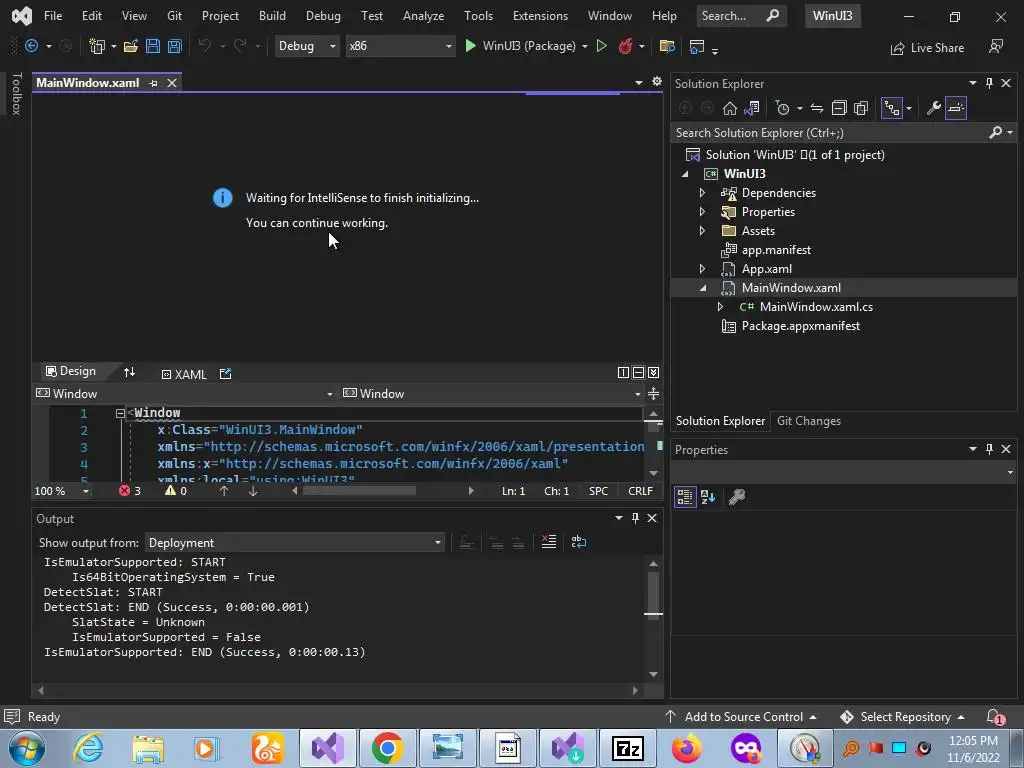Viewport: 1024px width, 768px height.
Task: Open the Build menu
Action: point(272,16)
